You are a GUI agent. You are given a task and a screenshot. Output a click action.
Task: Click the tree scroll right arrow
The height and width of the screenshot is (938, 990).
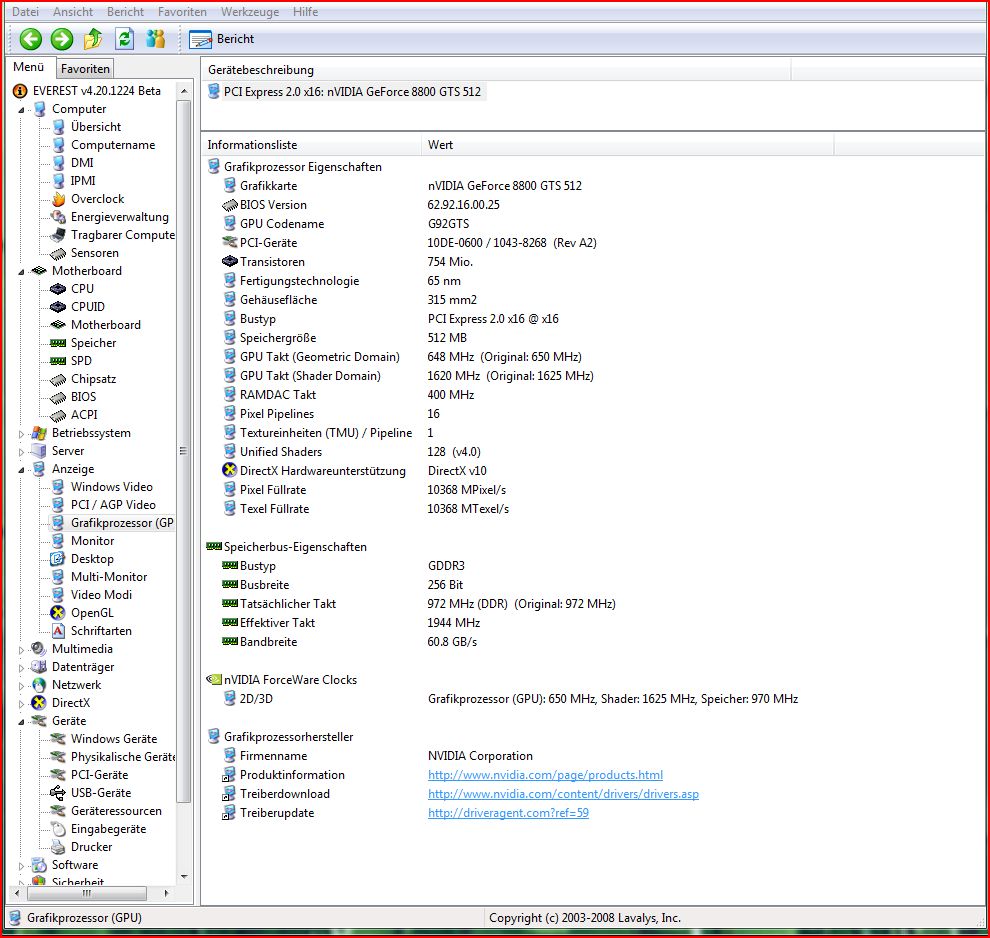(166, 893)
